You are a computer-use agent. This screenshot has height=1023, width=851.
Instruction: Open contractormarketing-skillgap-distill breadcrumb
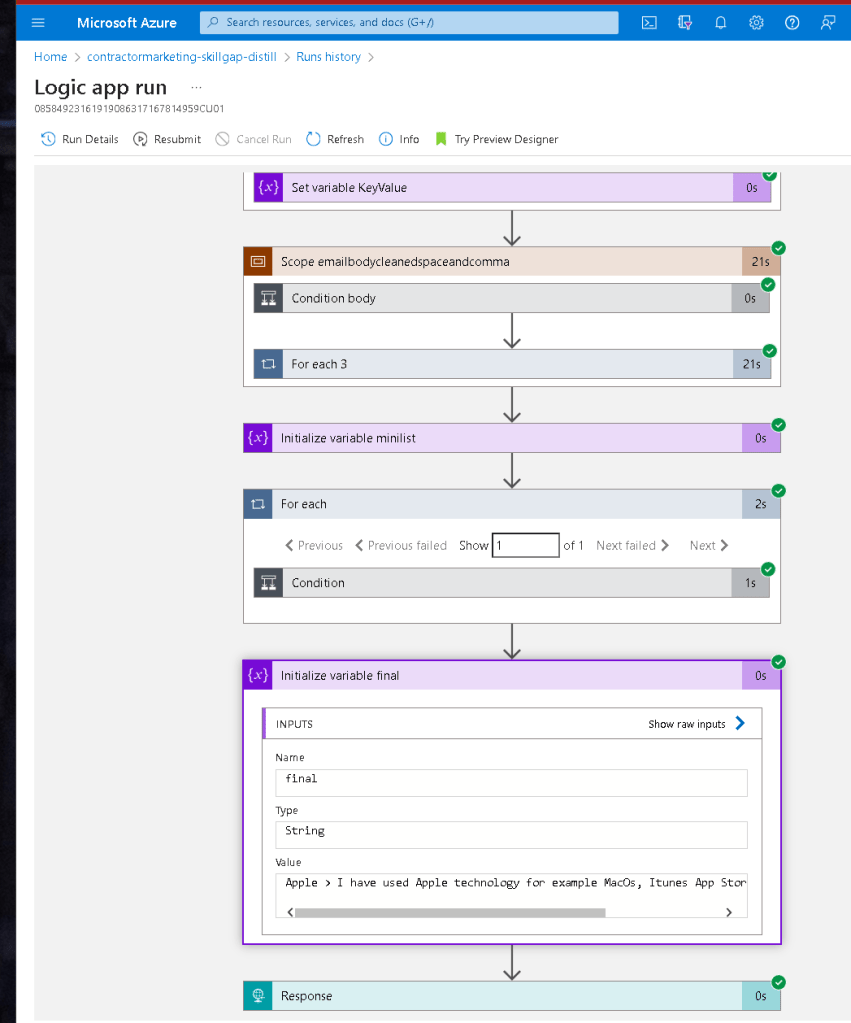click(x=182, y=57)
